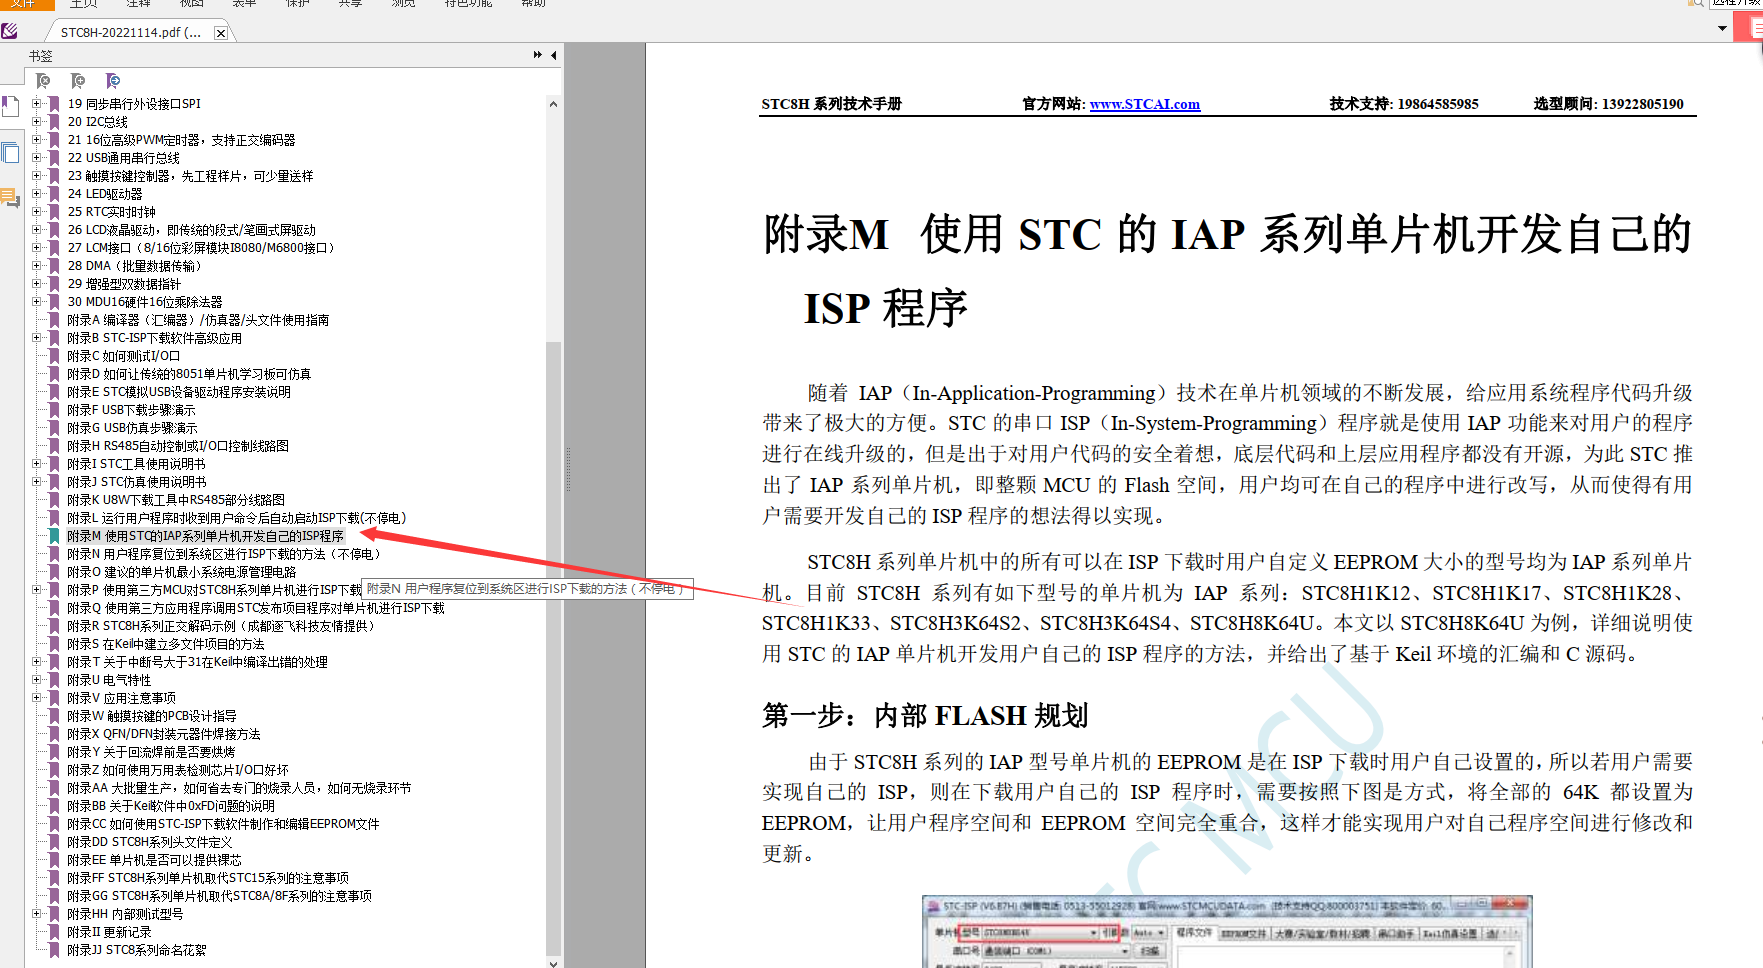Click highlighted bookmark icon beside 附录M entry
The image size is (1763, 968).
click(x=55, y=536)
